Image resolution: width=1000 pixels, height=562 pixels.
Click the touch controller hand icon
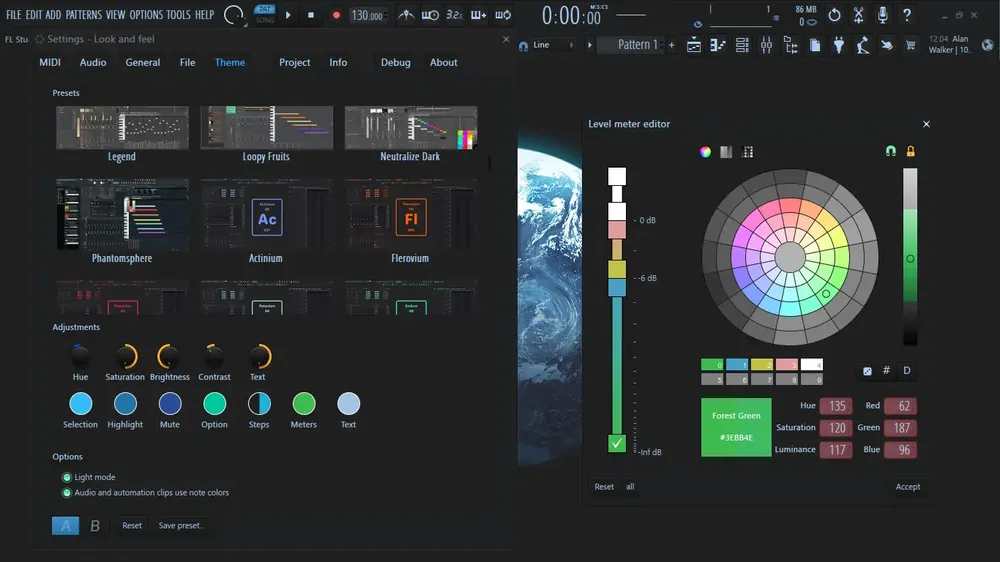[x=887, y=45]
